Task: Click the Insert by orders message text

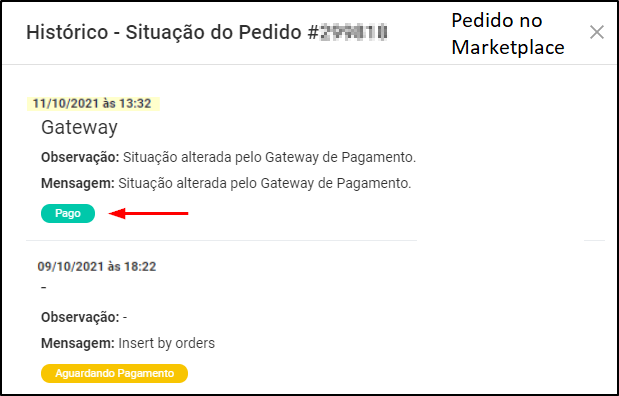Action: tap(167, 343)
